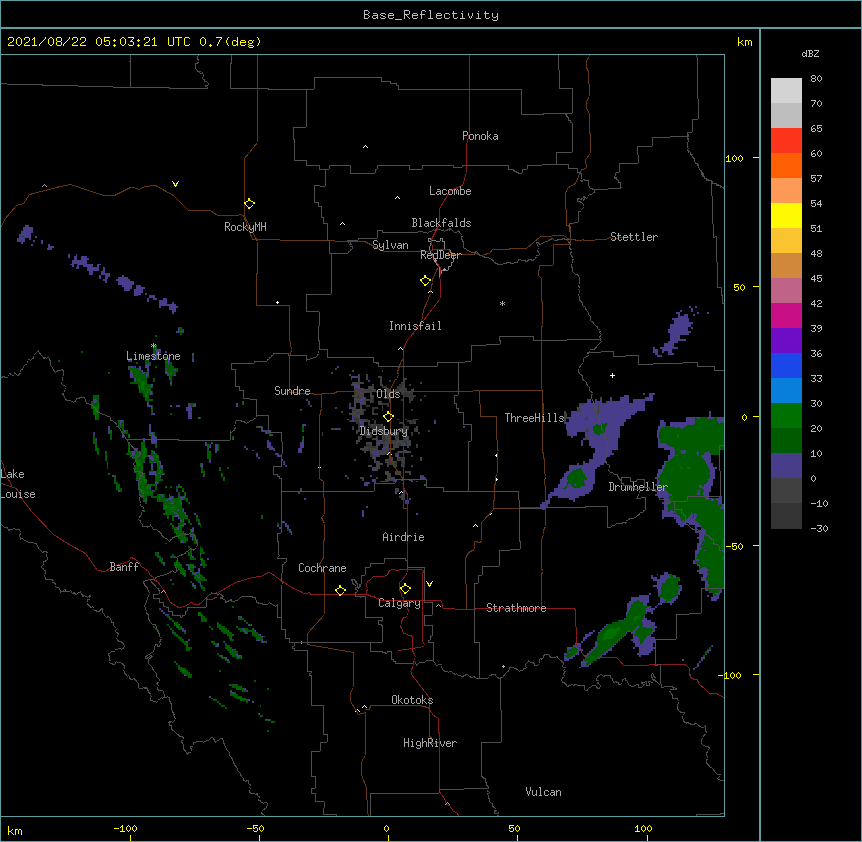Image resolution: width=862 pixels, height=842 pixels.
Task: Click the Didsbury town label
Action: click(x=383, y=431)
